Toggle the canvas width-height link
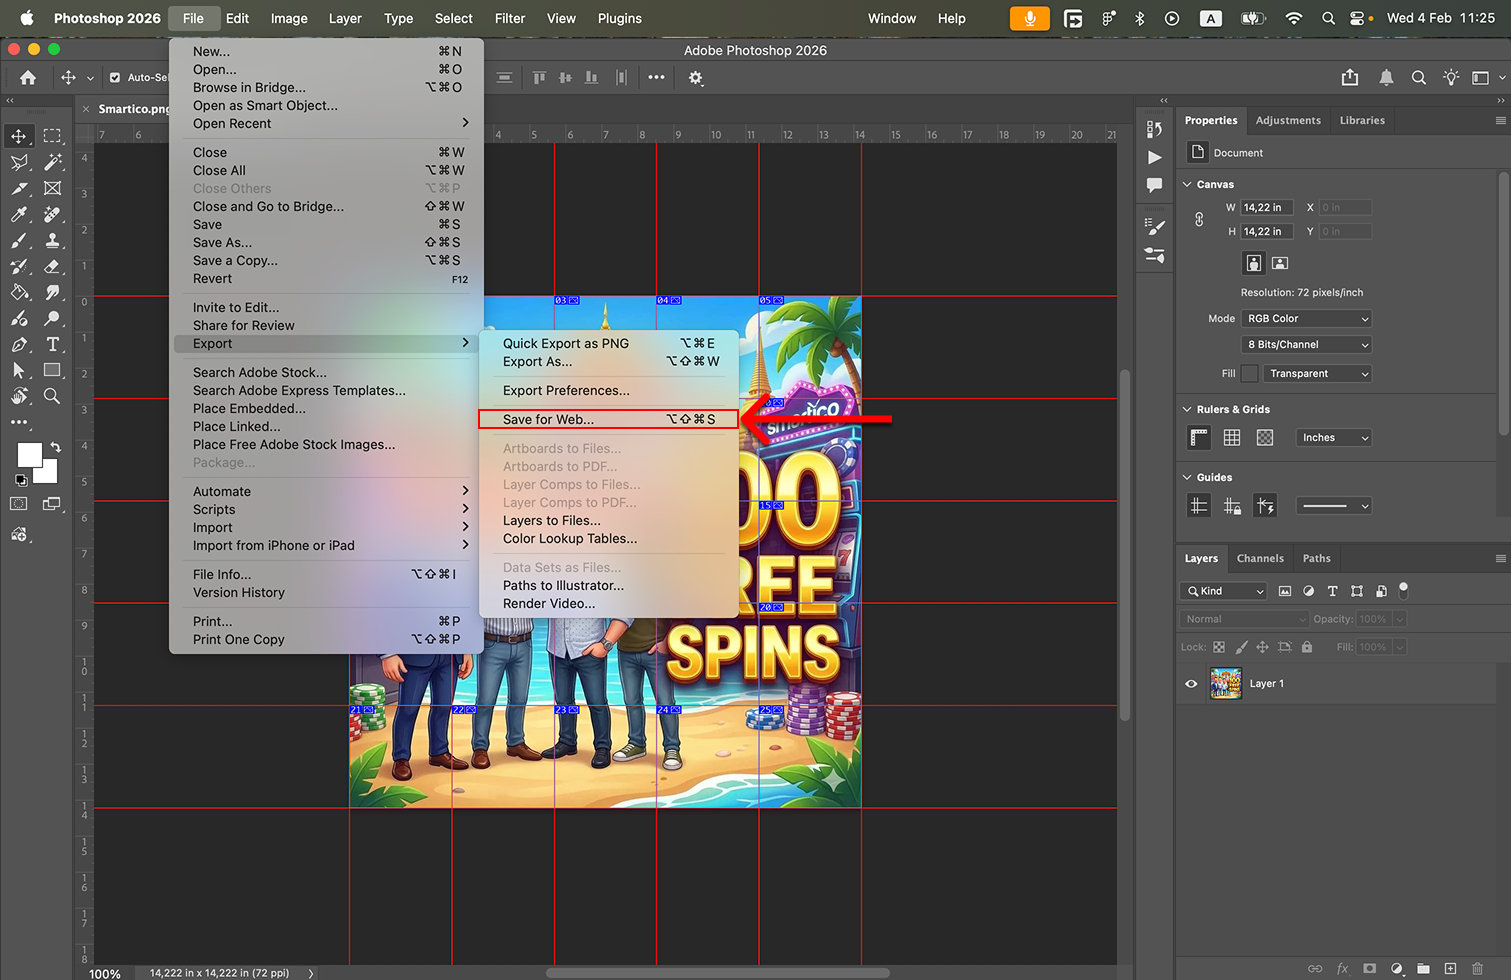This screenshot has height=980, width=1511. tap(1199, 219)
